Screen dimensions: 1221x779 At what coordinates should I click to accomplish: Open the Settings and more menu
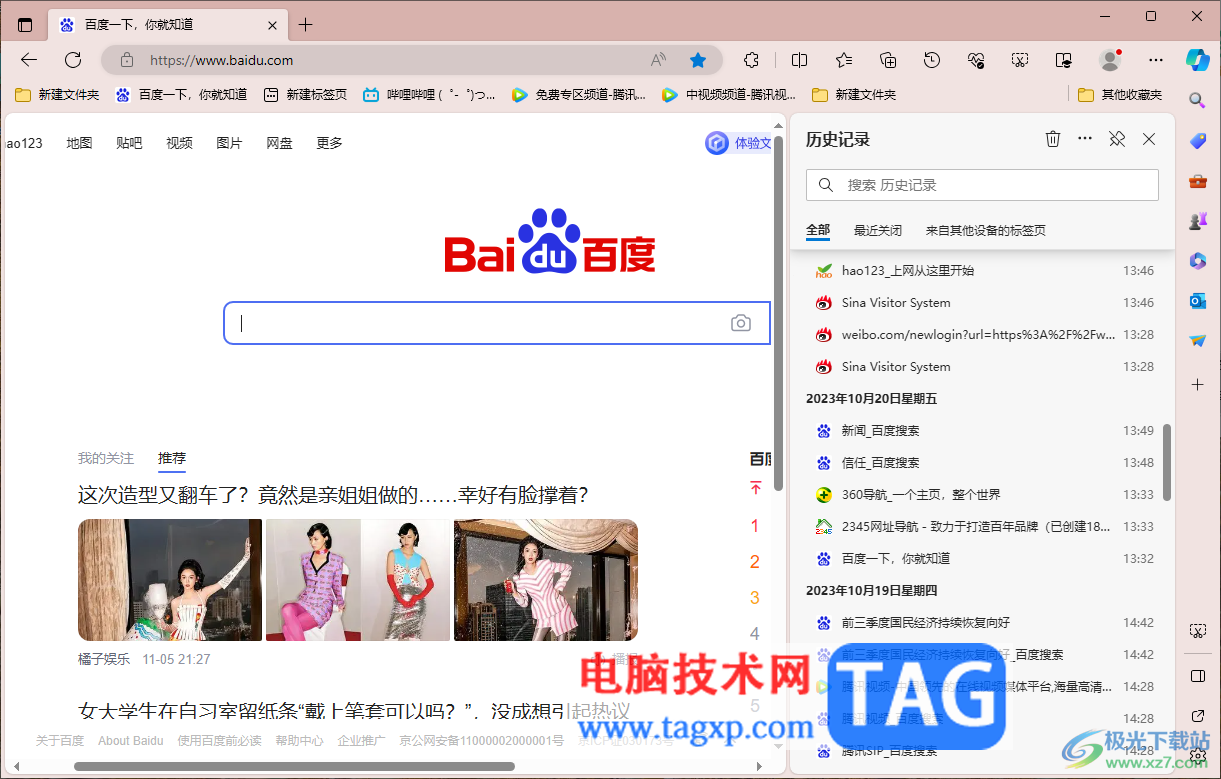pos(1155,60)
